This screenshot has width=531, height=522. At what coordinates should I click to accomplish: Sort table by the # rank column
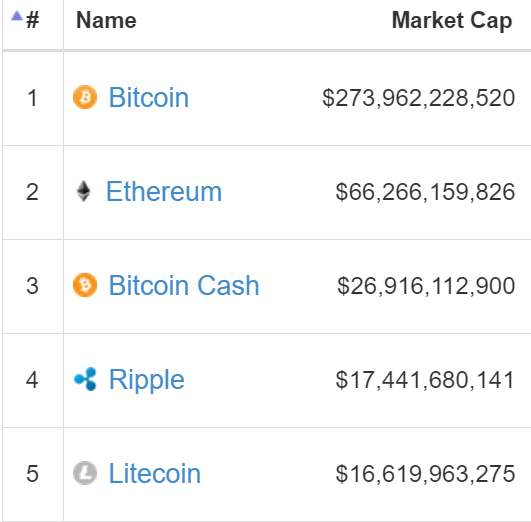click(x=33, y=20)
